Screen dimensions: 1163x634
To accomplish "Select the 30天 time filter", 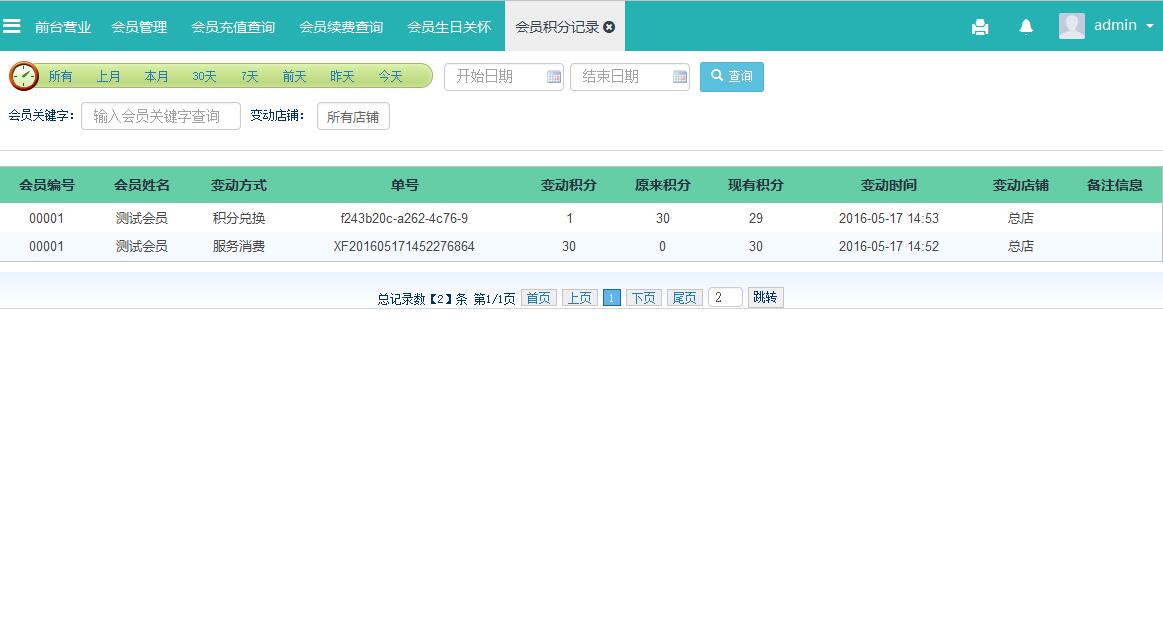I will click(204, 76).
